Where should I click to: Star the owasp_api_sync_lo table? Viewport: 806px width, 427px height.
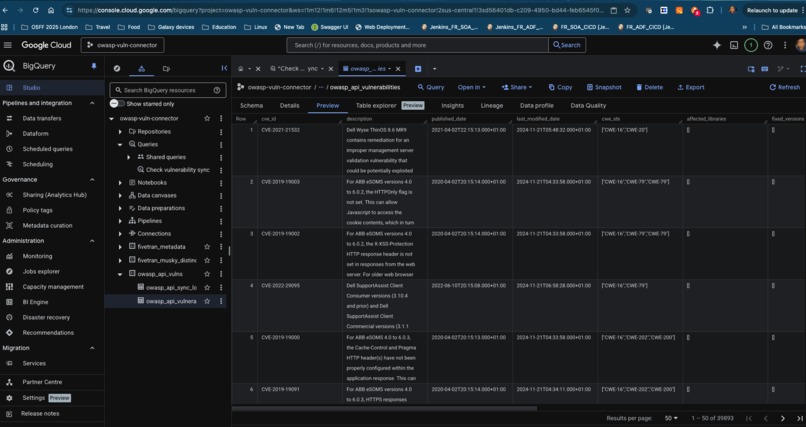click(x=207, y=288)
